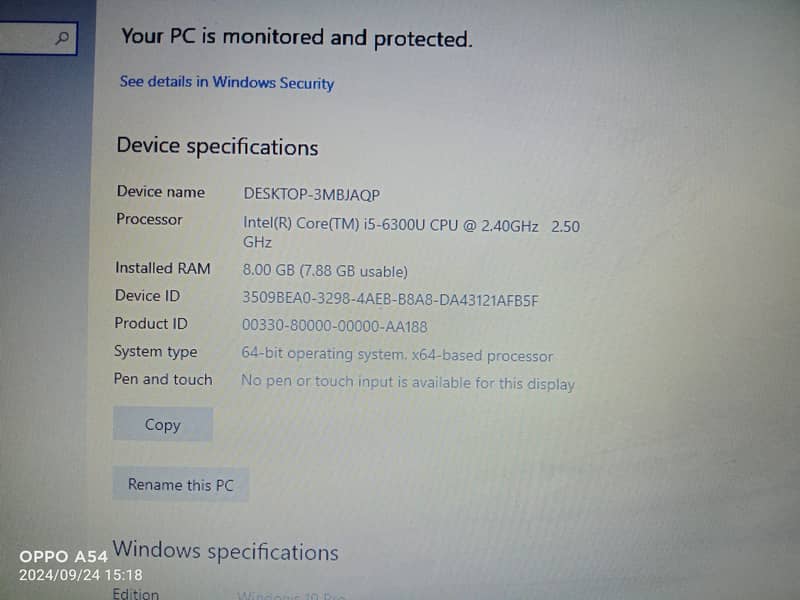The height and width of the screenshot is (600, 800).
Task: Click the Product ID value 00330-80000-00000-AA188
Action: tap(335, 326)
